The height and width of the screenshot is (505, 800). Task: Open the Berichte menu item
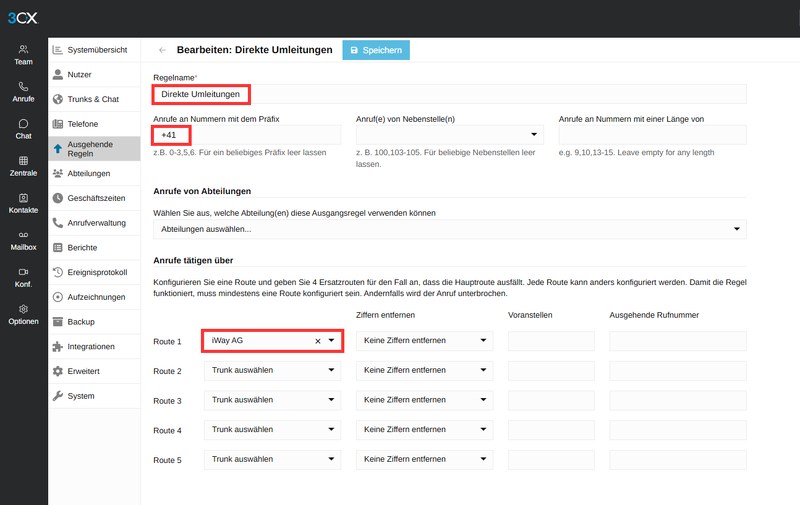pos(94,247)
